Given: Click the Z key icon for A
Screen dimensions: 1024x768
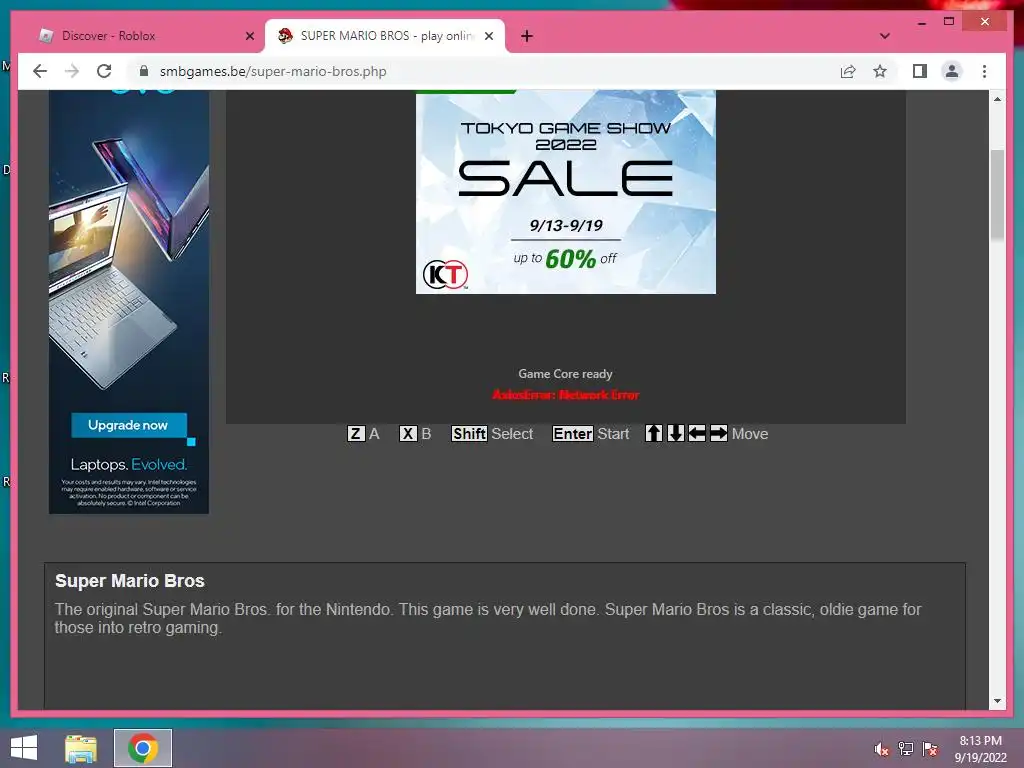Looking at the screenshot, I should [x=355, y=434].
